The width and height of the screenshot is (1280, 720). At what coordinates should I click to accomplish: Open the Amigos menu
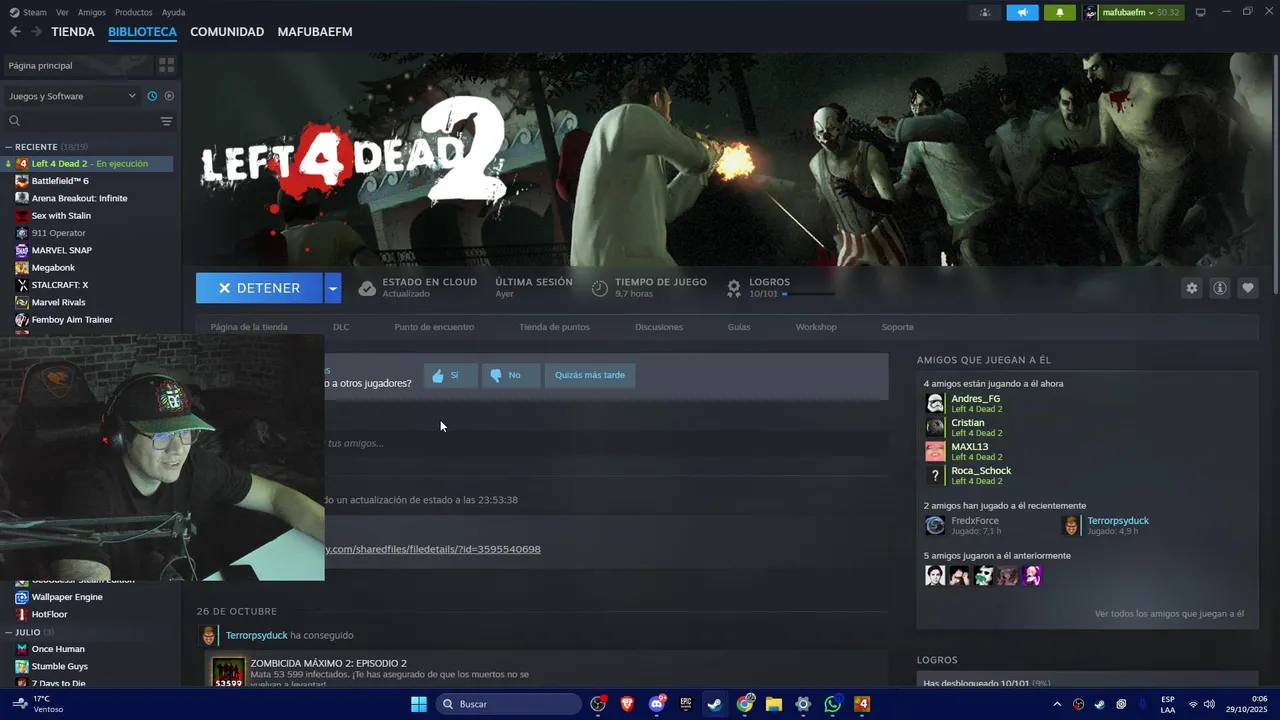[91, 12]
